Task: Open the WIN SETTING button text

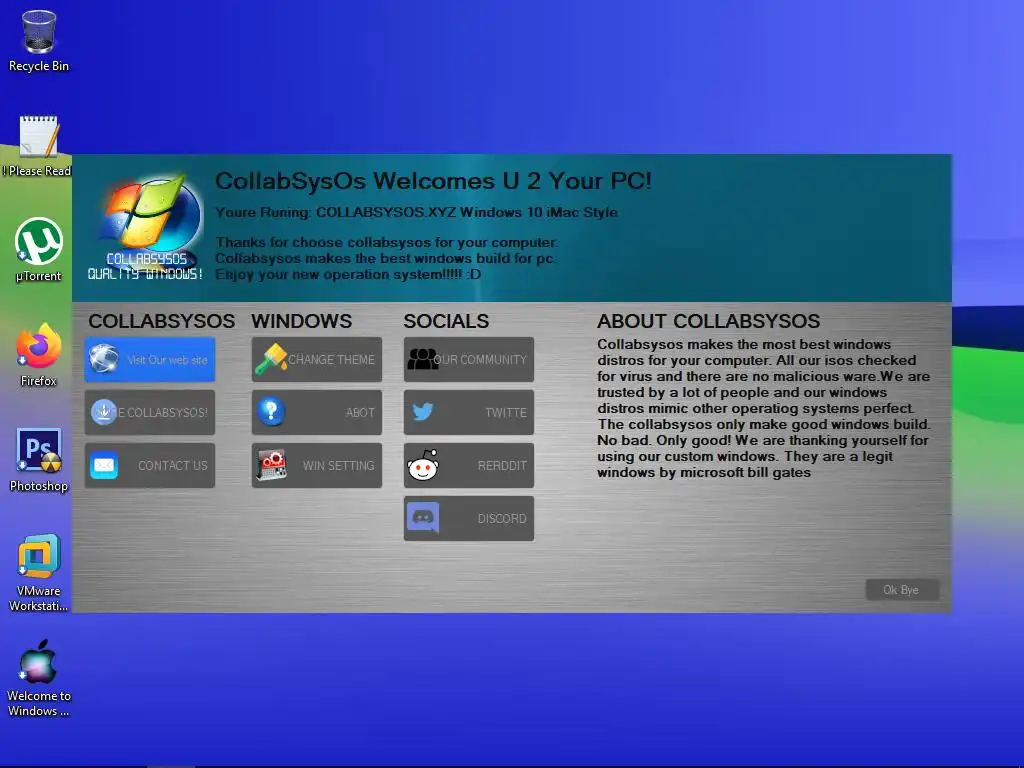Action: pyautogui.click(x=338, y=466)
